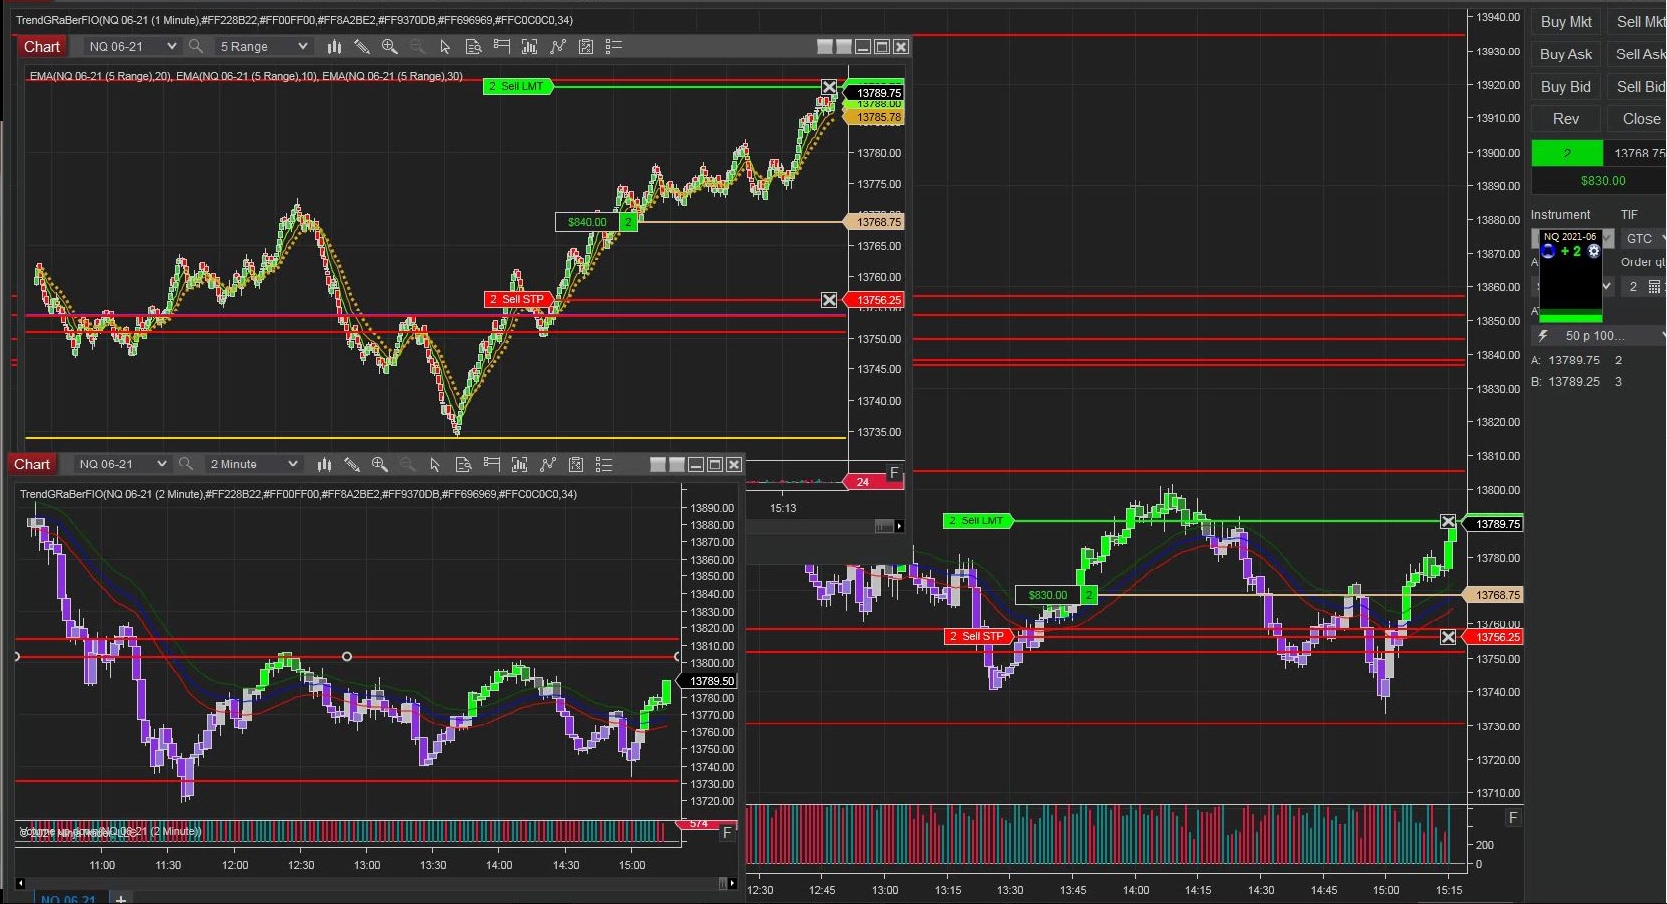The image size is (1667, 904).
Task: Select the cursor pointer tool in 5 Range chart
Action: point(445,46)
